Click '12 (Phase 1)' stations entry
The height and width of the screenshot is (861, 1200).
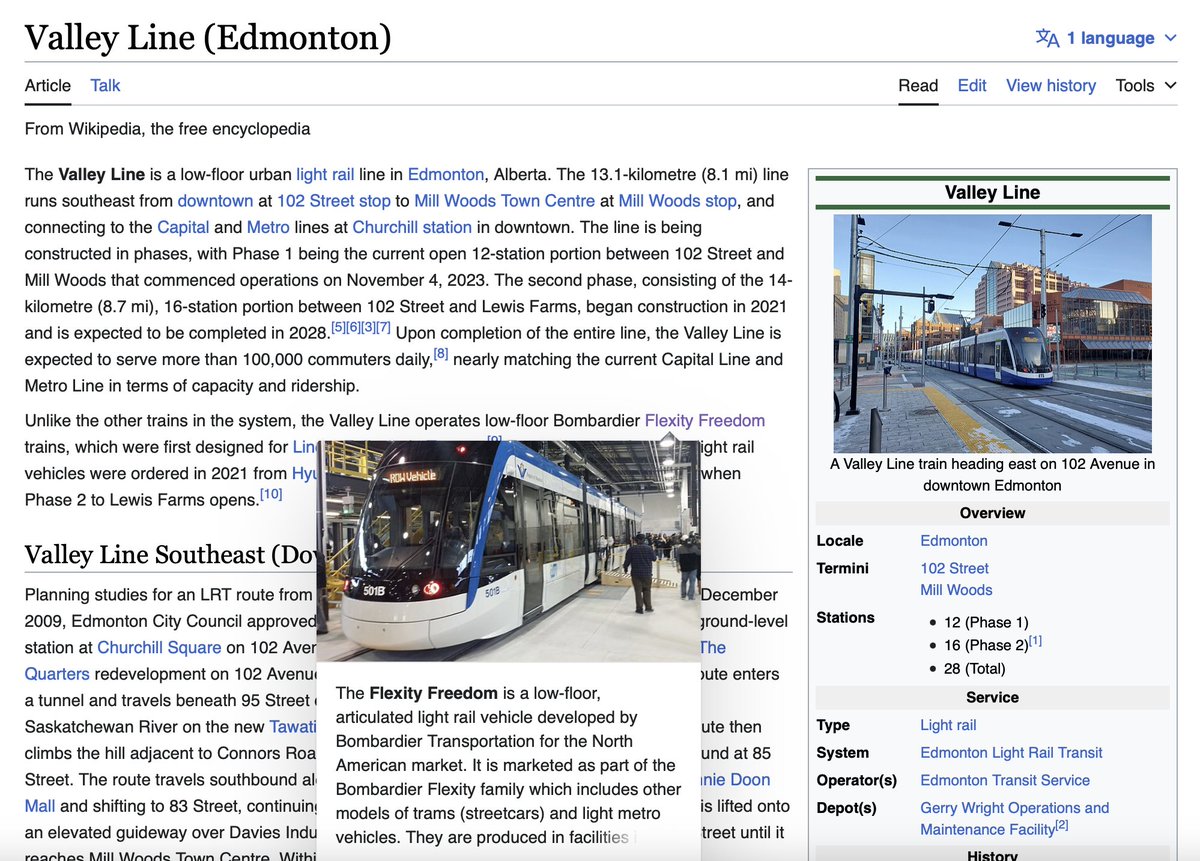[986, 622]
